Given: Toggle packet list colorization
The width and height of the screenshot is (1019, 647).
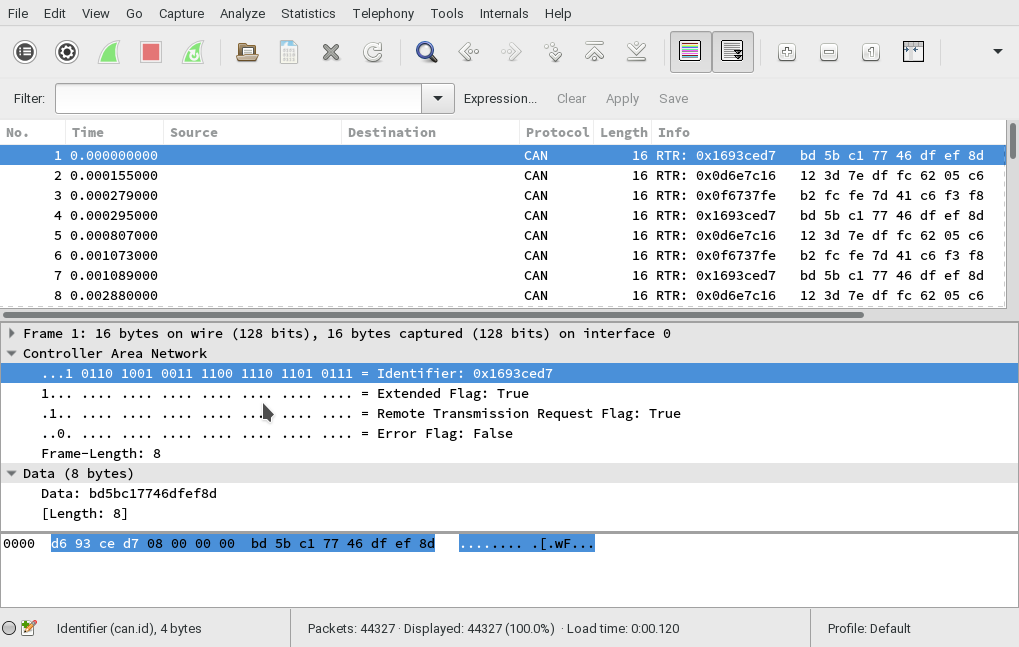Looking at the screenshot, I should (x=690, y=52).
